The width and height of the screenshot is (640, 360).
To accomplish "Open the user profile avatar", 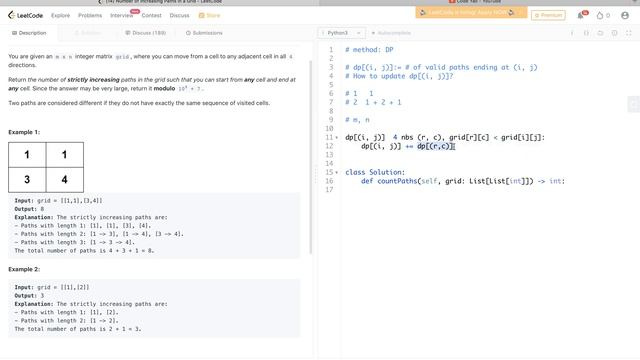I will tap(625, 16).
